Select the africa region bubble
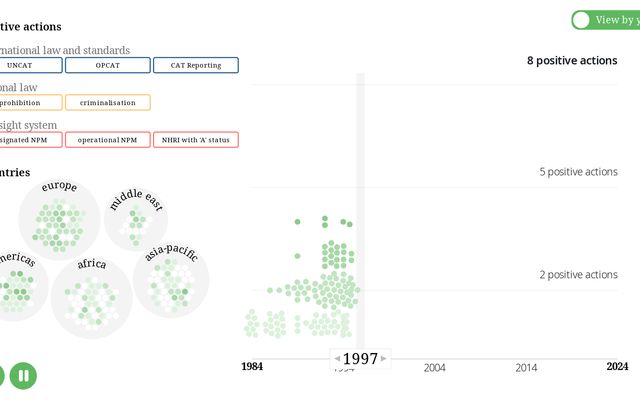The image size is (640, 400). 91,298
